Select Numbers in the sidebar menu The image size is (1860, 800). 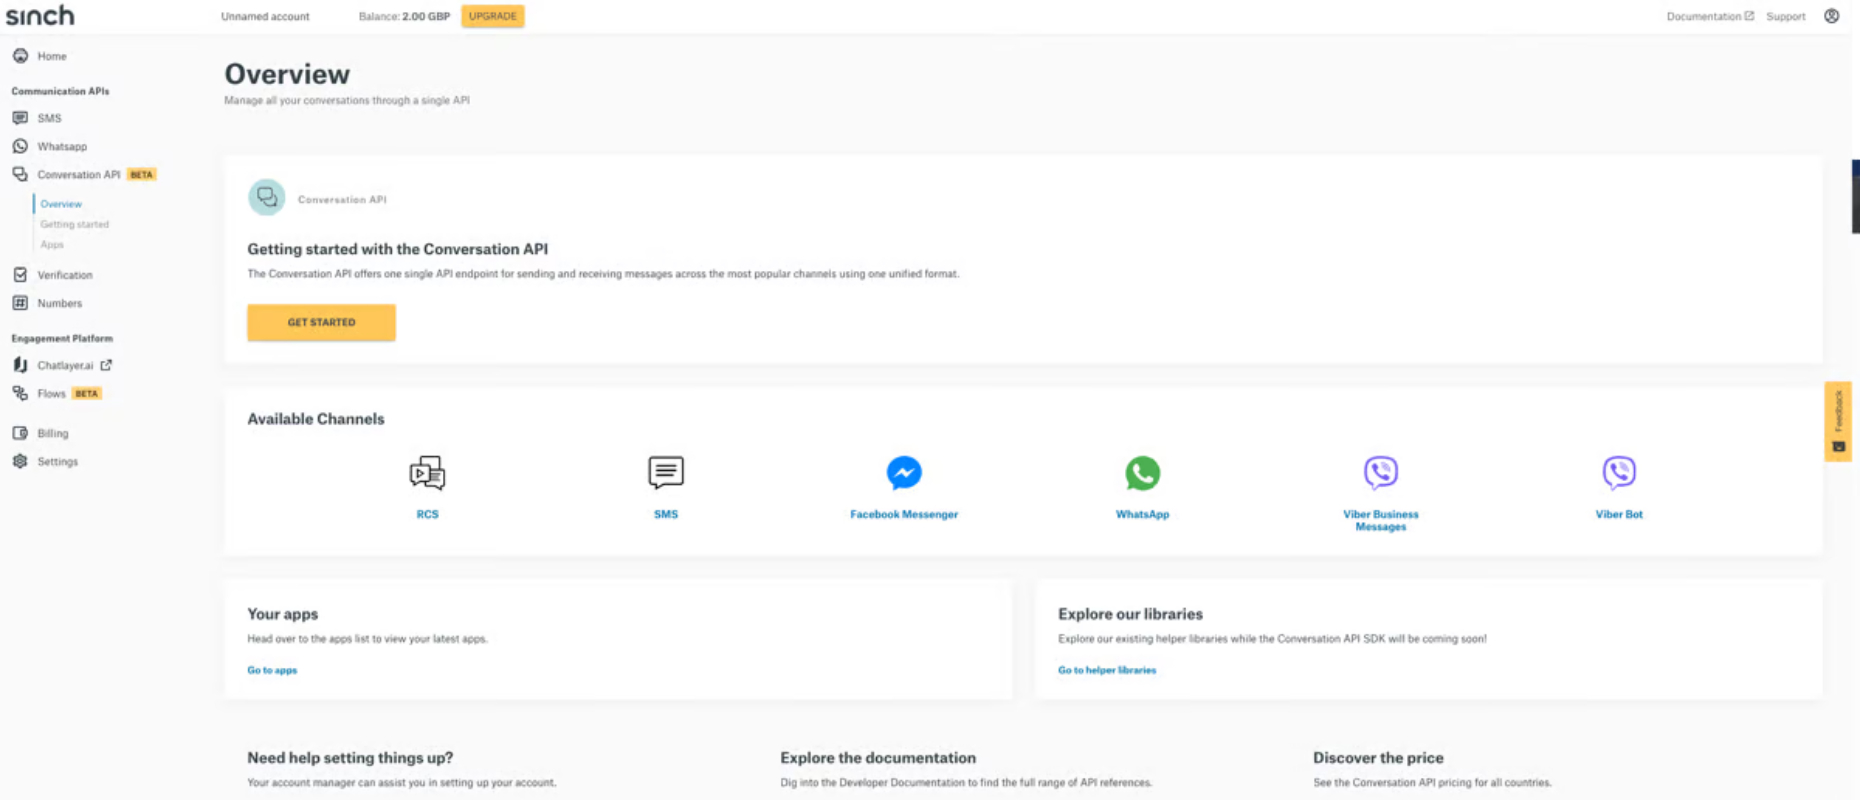[60, 303]
